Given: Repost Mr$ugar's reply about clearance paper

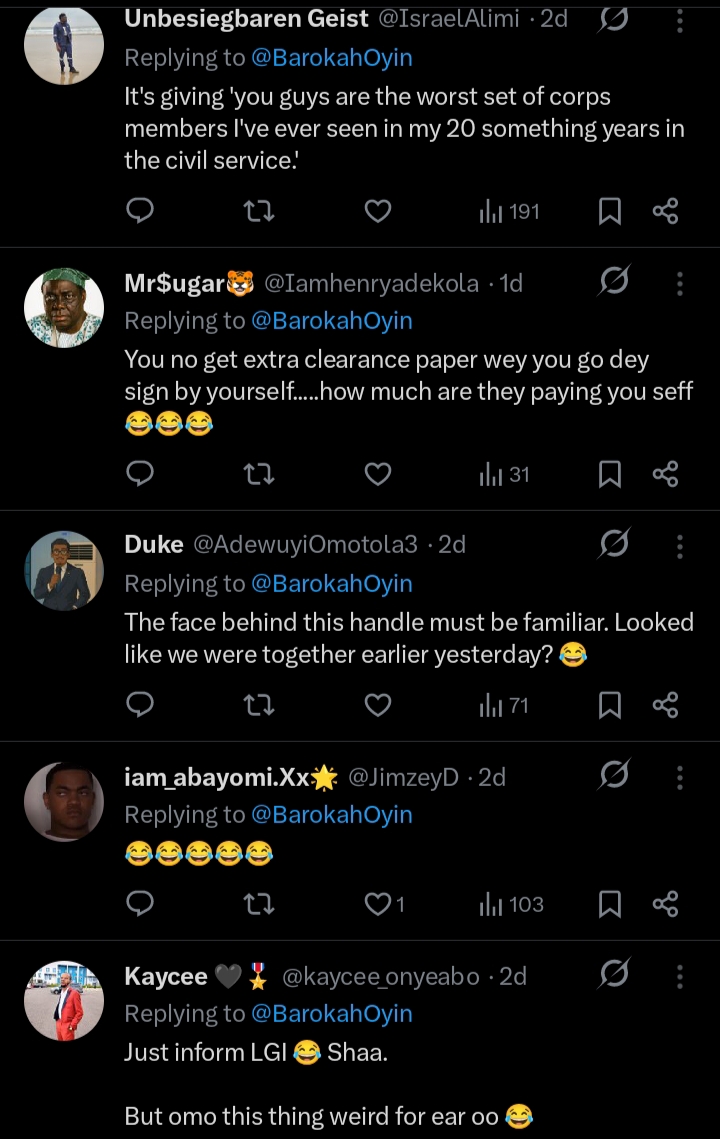Looking at the screenshot, I should (x=259, y=474).
